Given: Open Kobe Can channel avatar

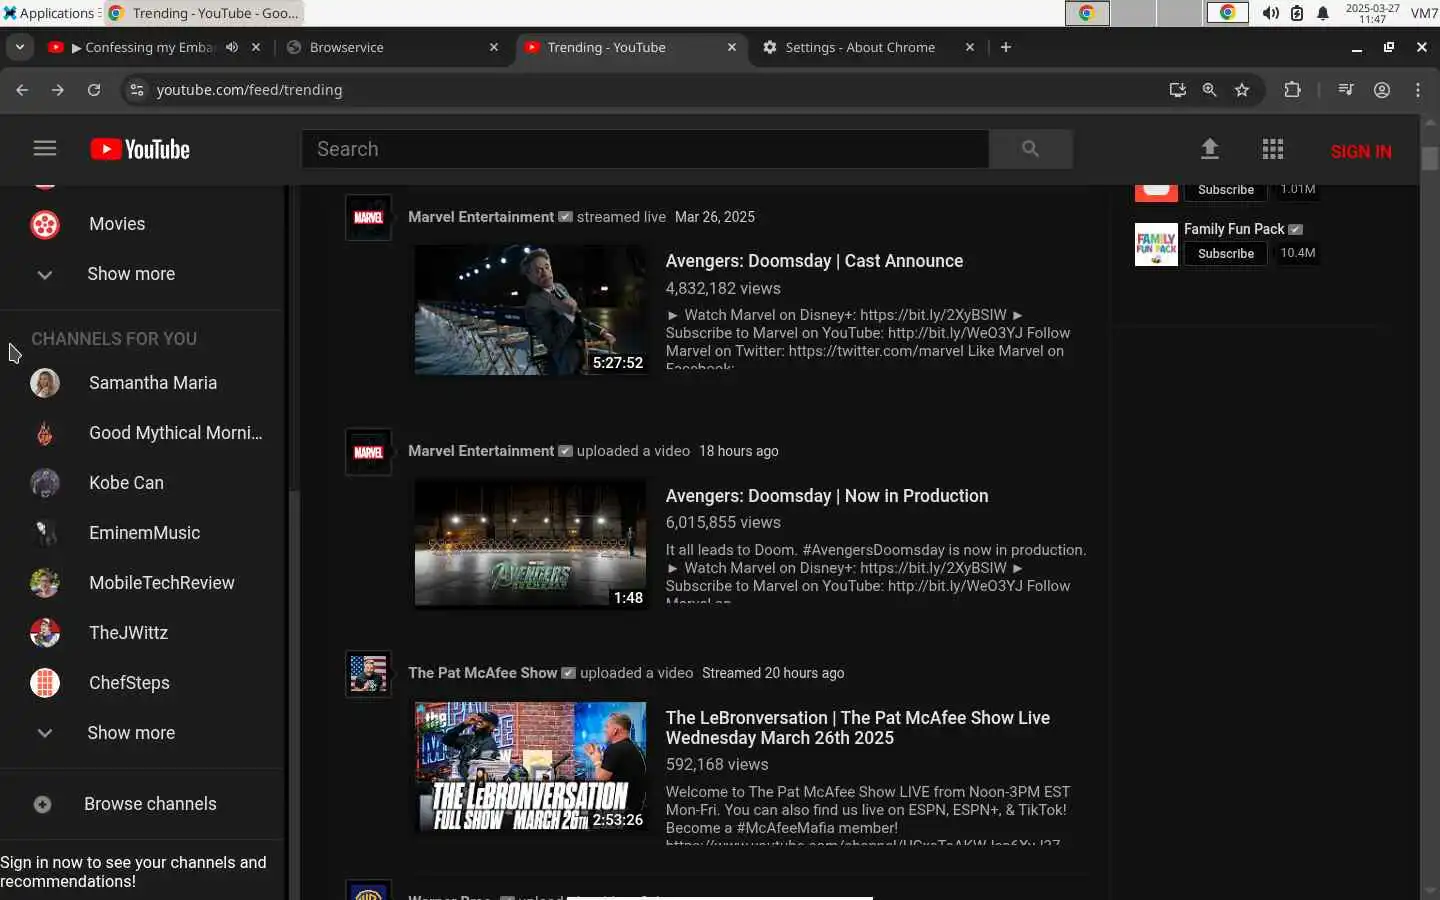Looking at the screenshot, I should (45, 483).
